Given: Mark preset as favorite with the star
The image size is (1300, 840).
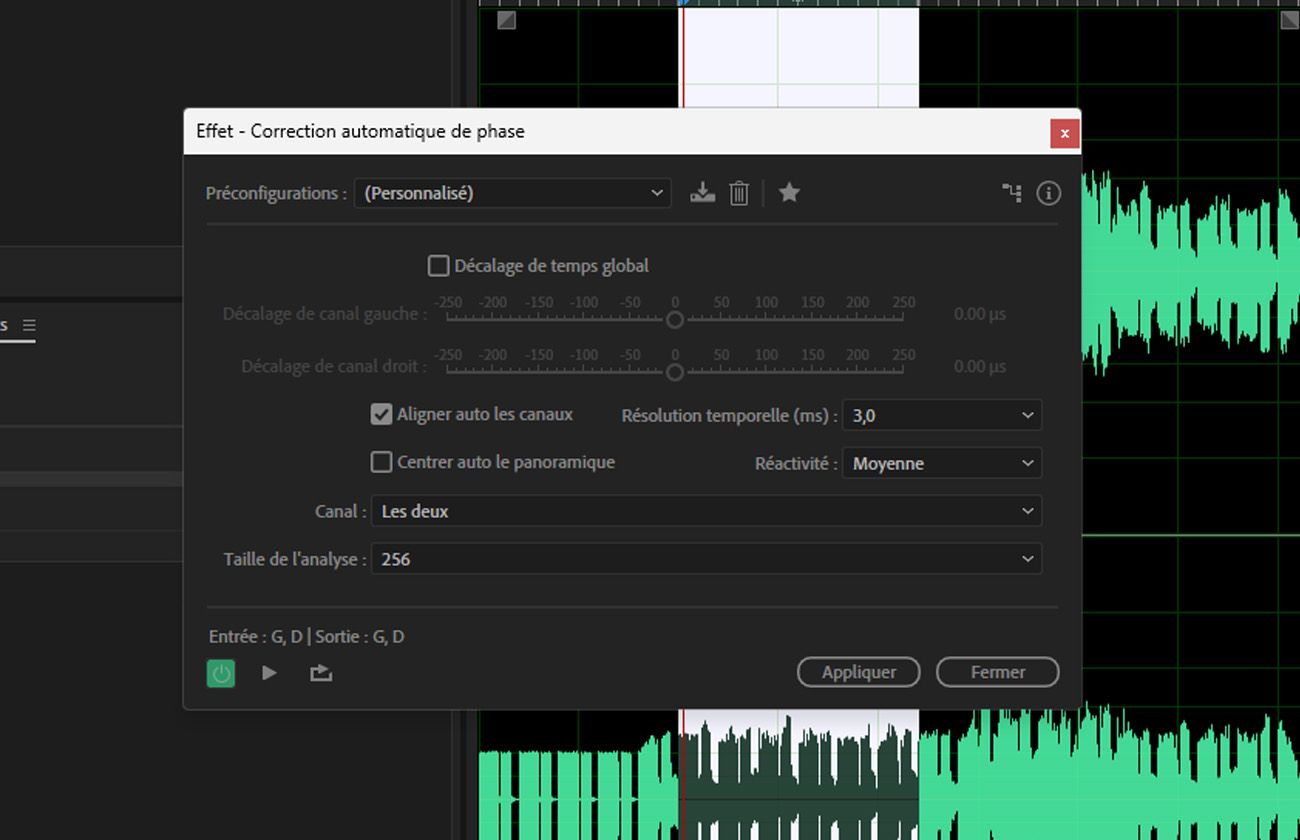Looking at the screenshot, I should click(x=789, y=193).
